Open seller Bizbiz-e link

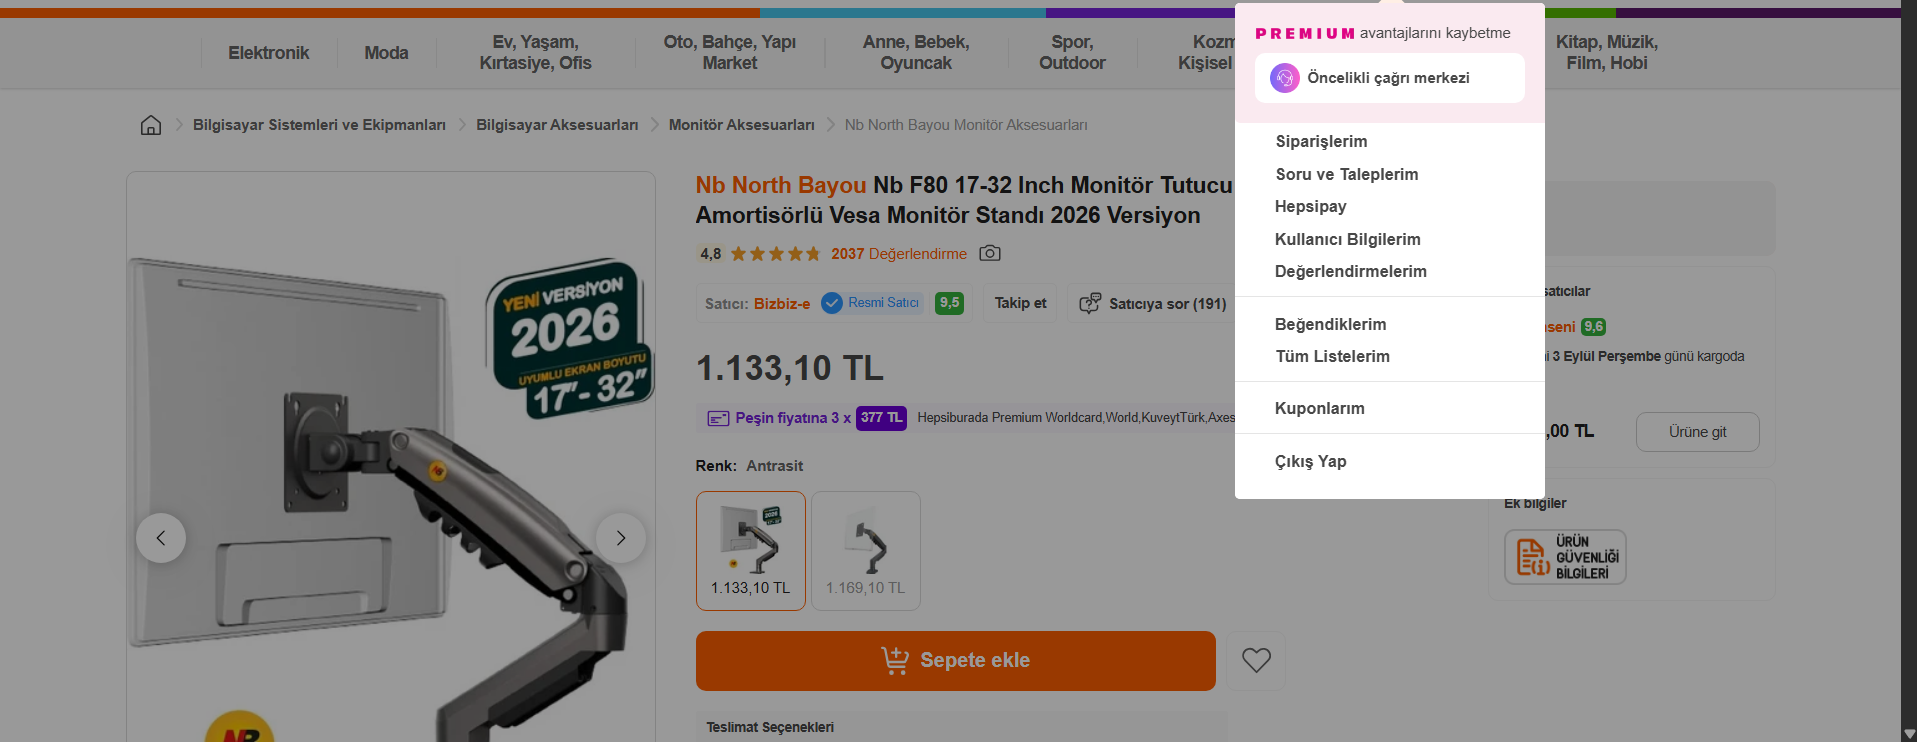coord(782,304)
